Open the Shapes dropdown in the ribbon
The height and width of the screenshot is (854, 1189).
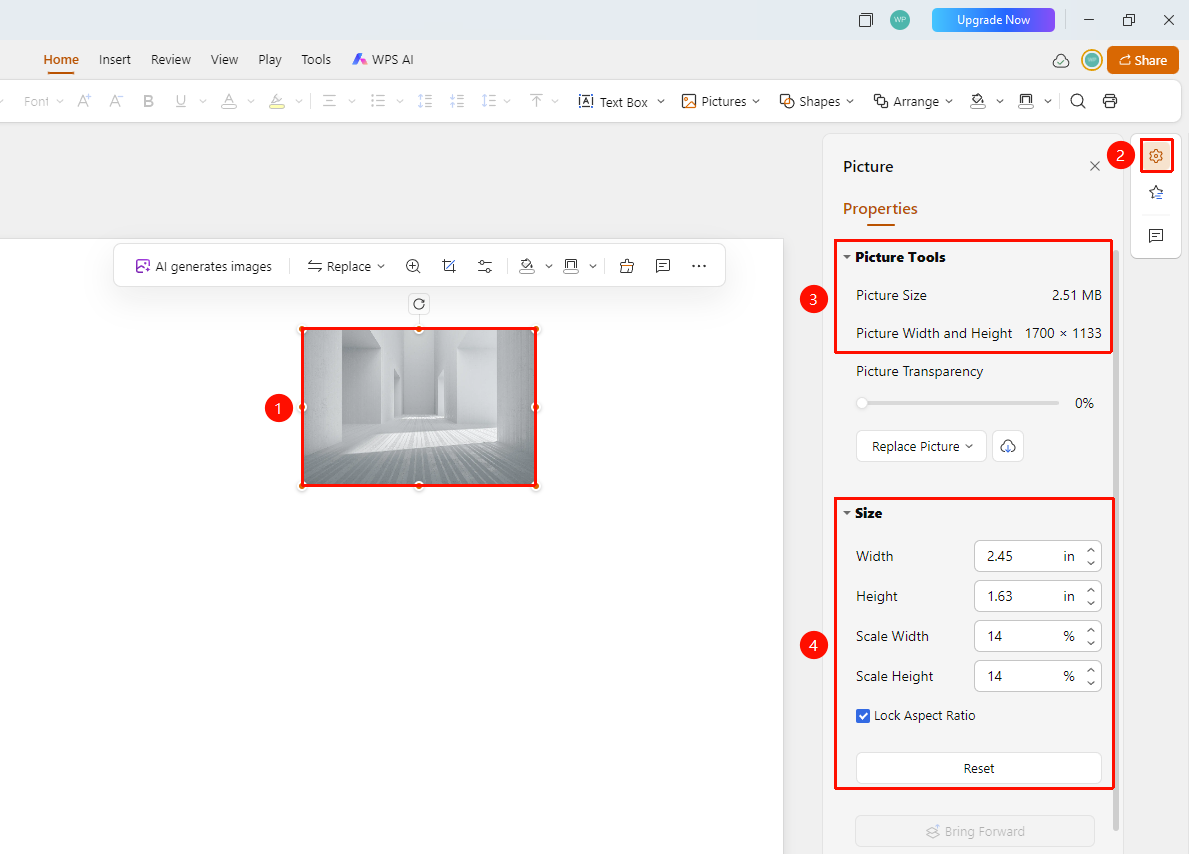click(x=817, y=102)
